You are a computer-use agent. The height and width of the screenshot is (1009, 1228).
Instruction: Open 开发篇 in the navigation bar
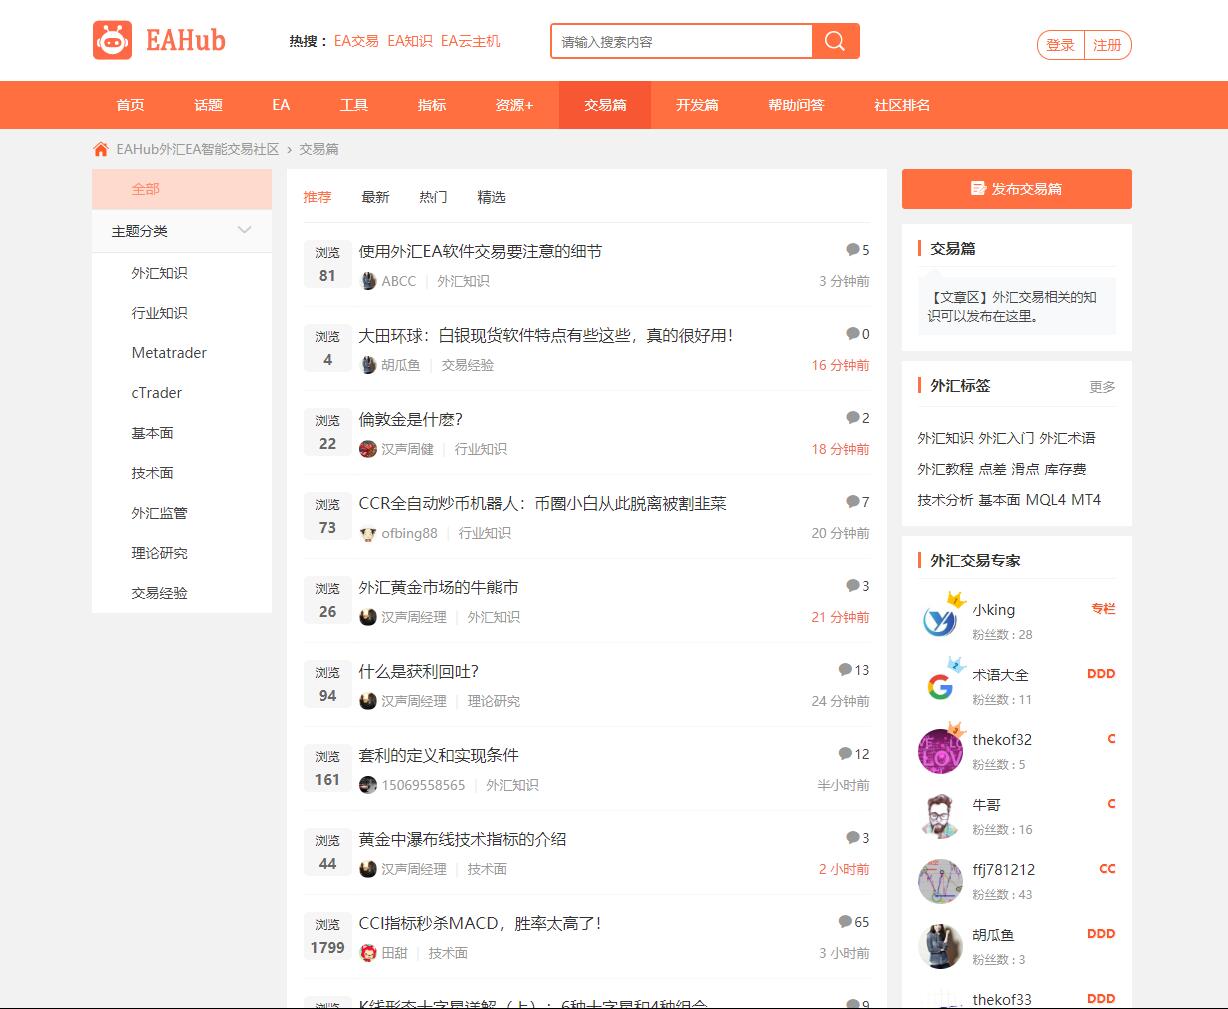(x=697, y=105)
